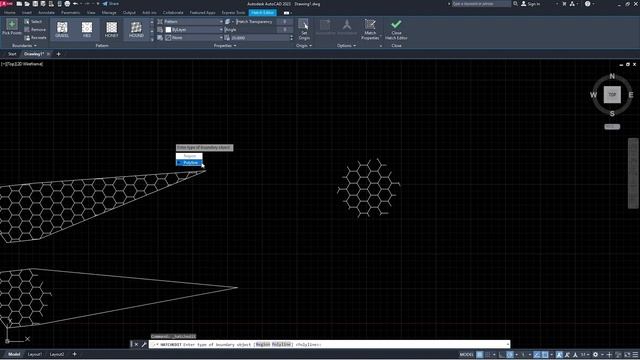Viewport: 640px width, 360px height.
Task: Click the command line input area
Action: tap(329, 344)
